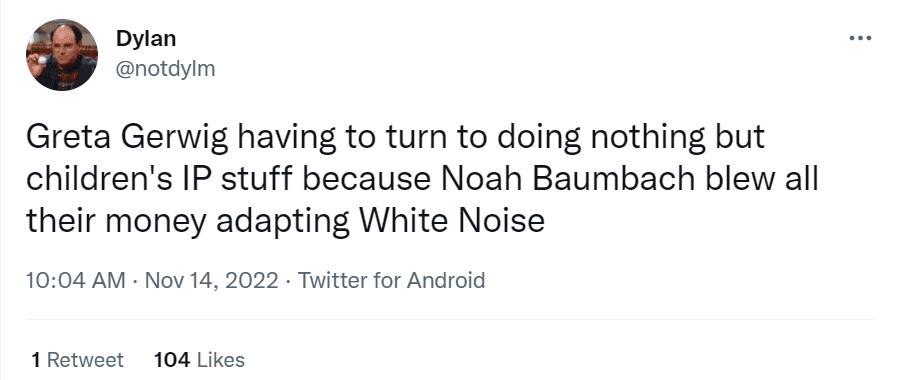Click the phrase doing nothing but
899x380 pixels.
pos(631,138)
